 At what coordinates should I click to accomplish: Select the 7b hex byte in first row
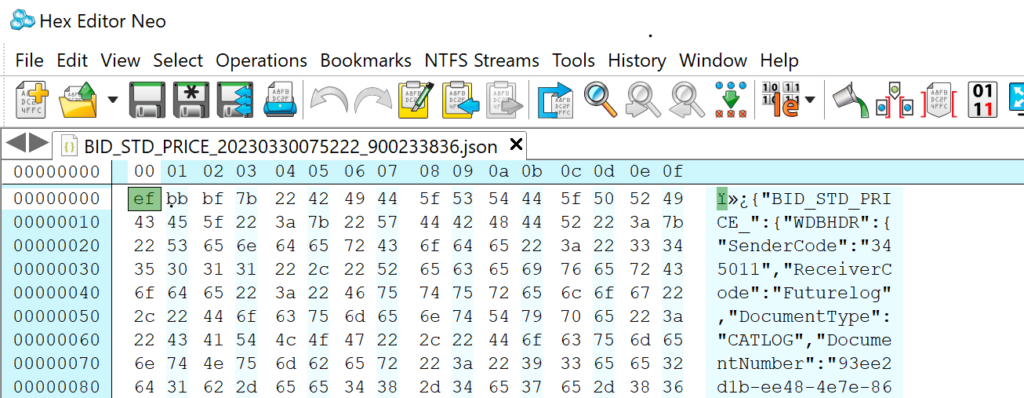click(x=246, y=198)
